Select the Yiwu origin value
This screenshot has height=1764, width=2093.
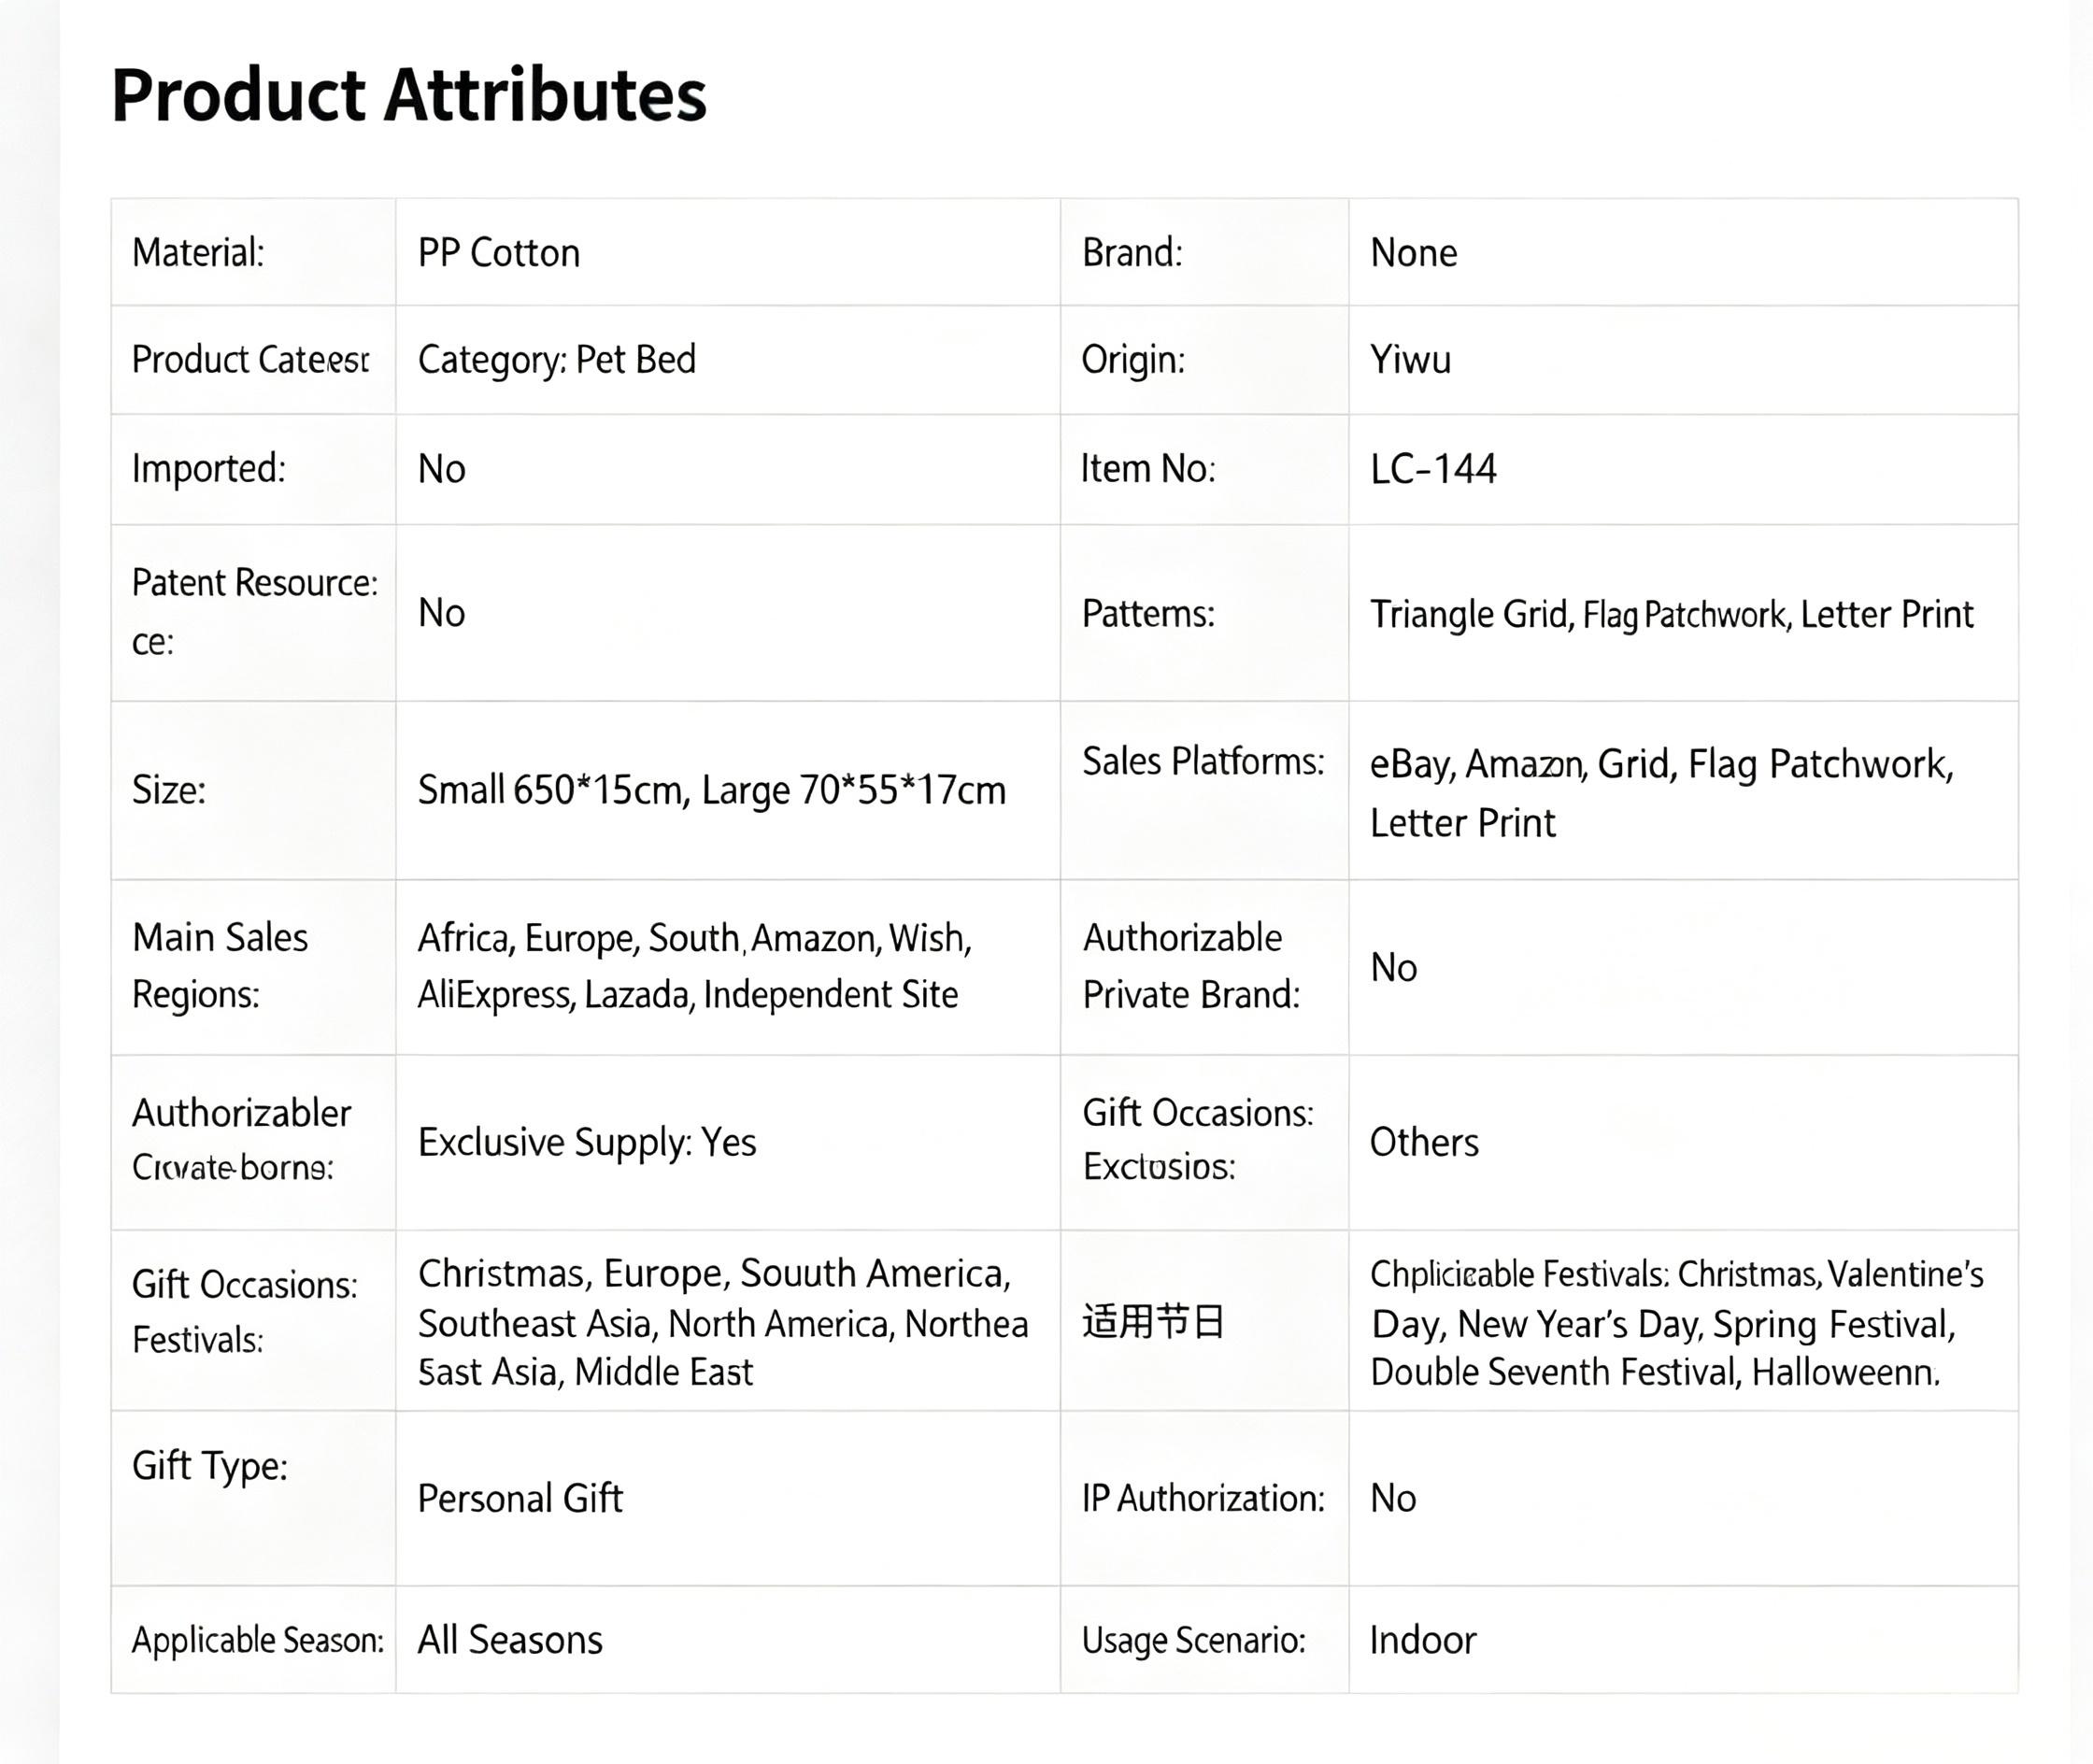(x=1410, y=359)
